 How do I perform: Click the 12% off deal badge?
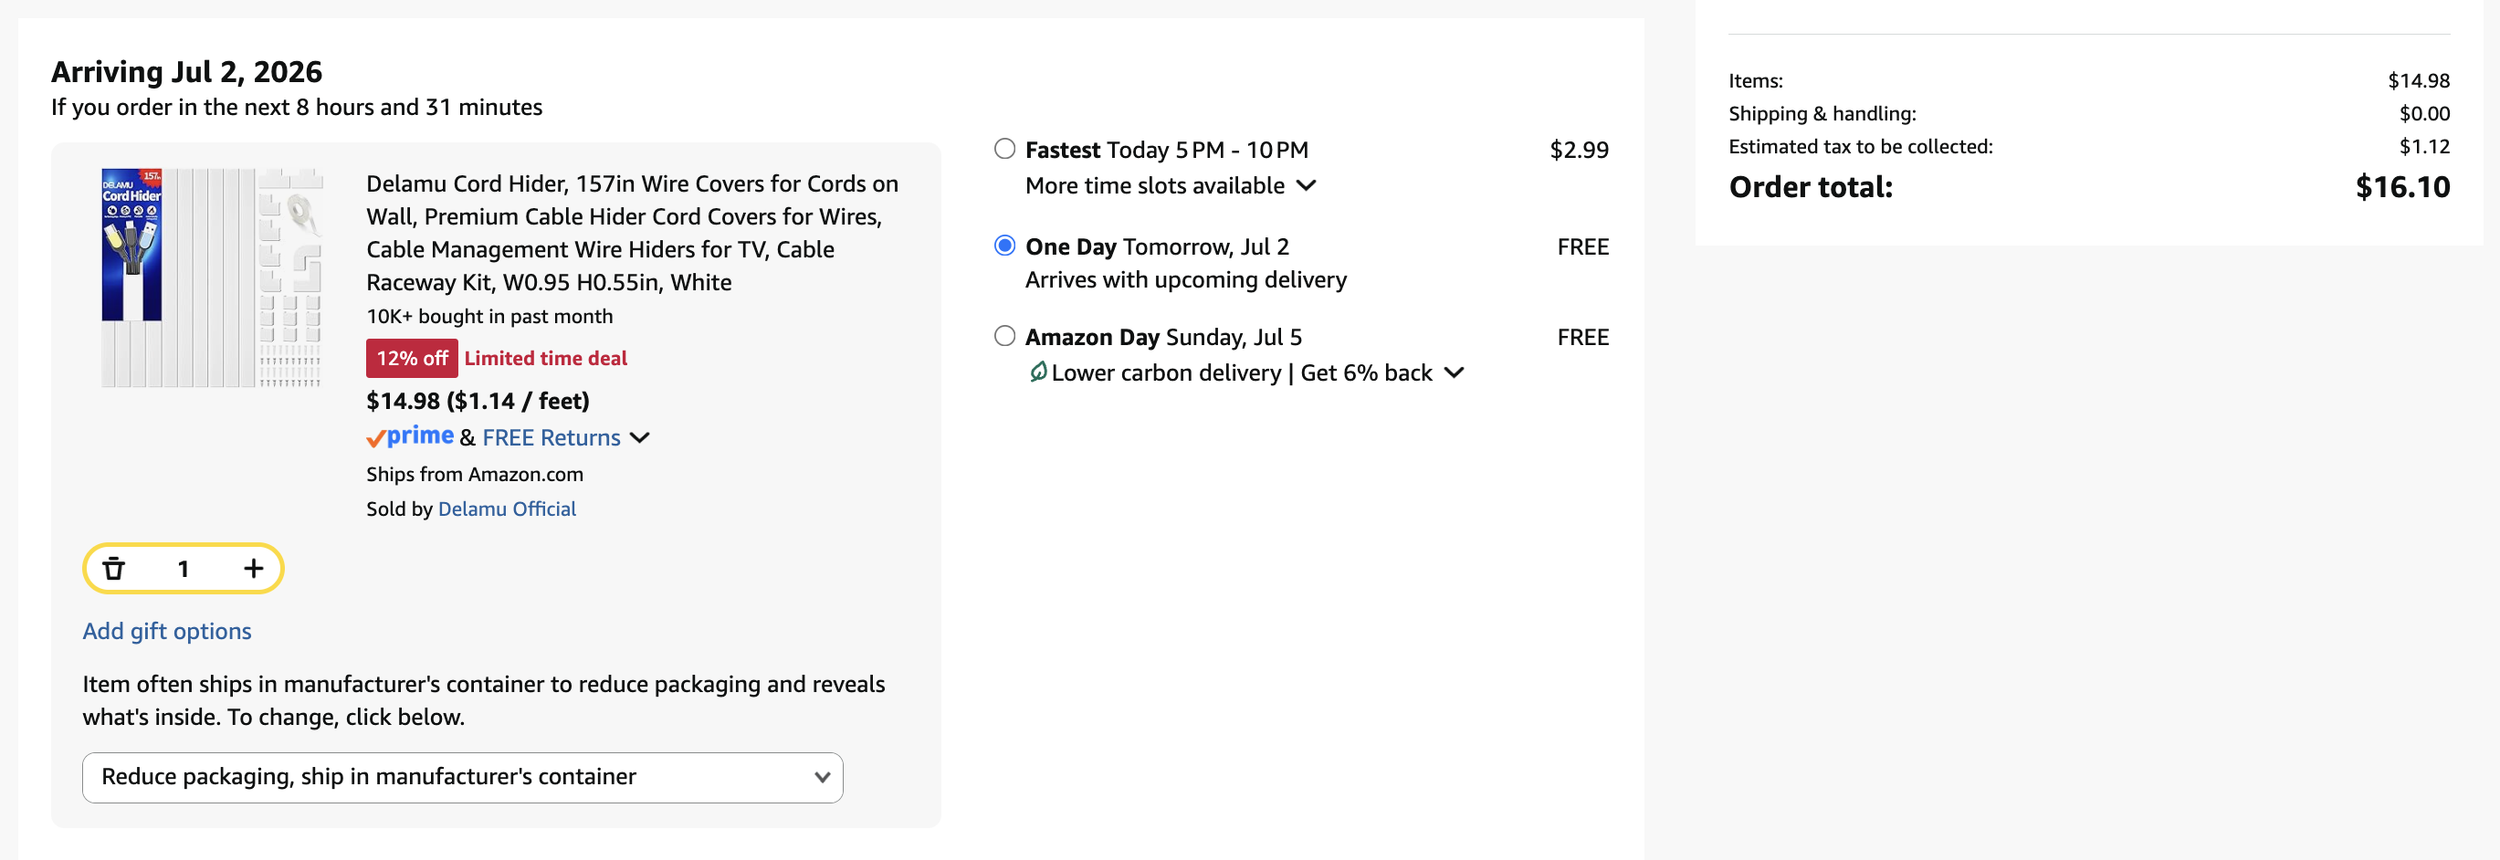412,358
